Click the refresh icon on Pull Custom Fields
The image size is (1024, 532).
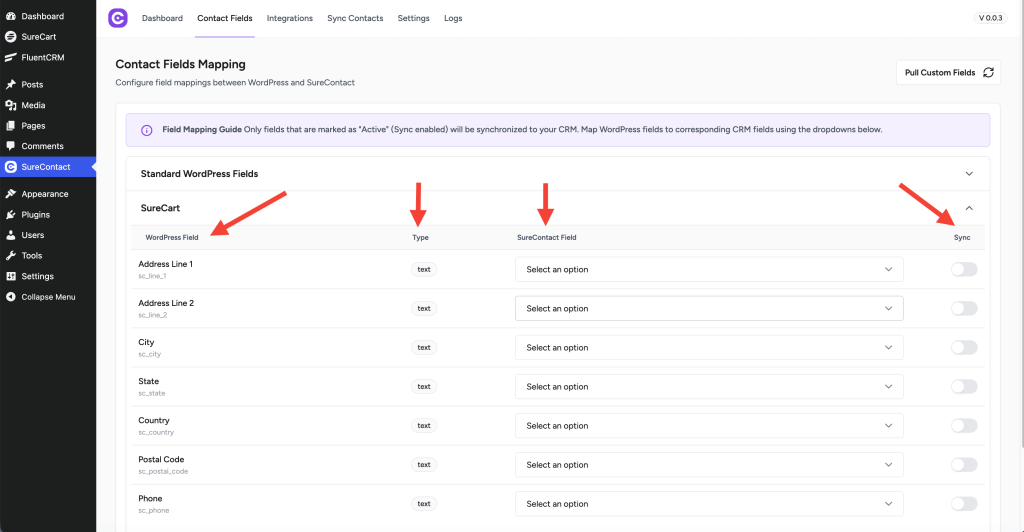pyautogui.click(x=988, y=72)
